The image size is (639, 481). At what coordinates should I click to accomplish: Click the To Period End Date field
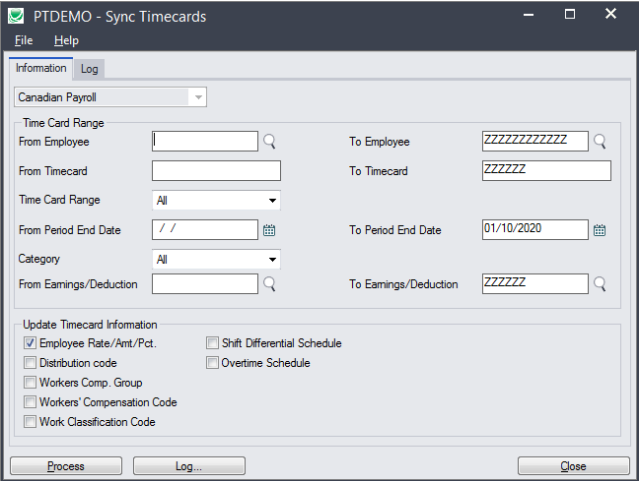coord(535,229)
